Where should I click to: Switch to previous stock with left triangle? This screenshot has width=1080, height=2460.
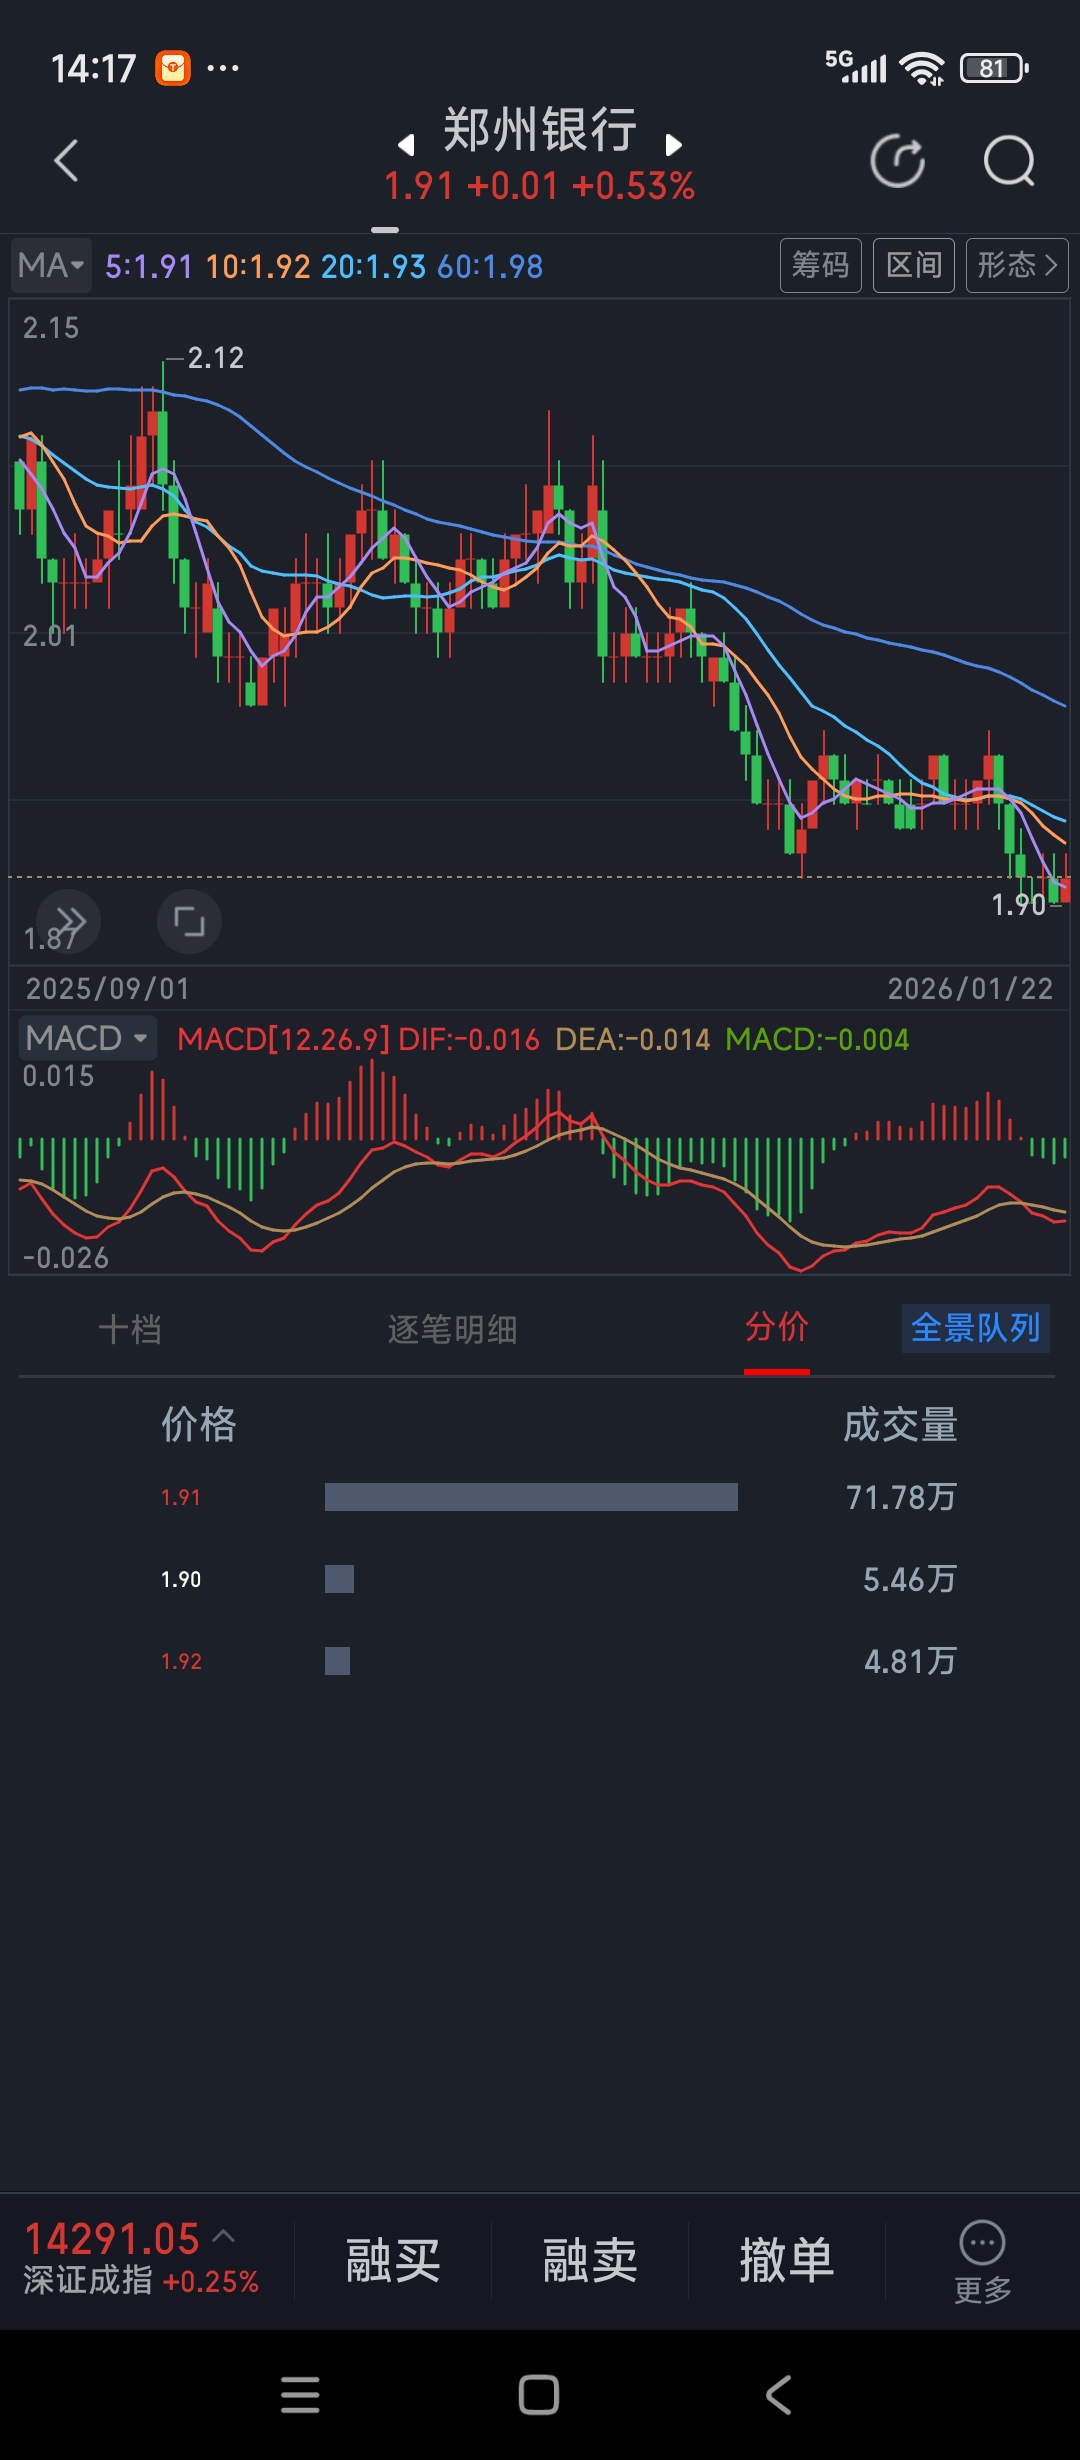406,145
